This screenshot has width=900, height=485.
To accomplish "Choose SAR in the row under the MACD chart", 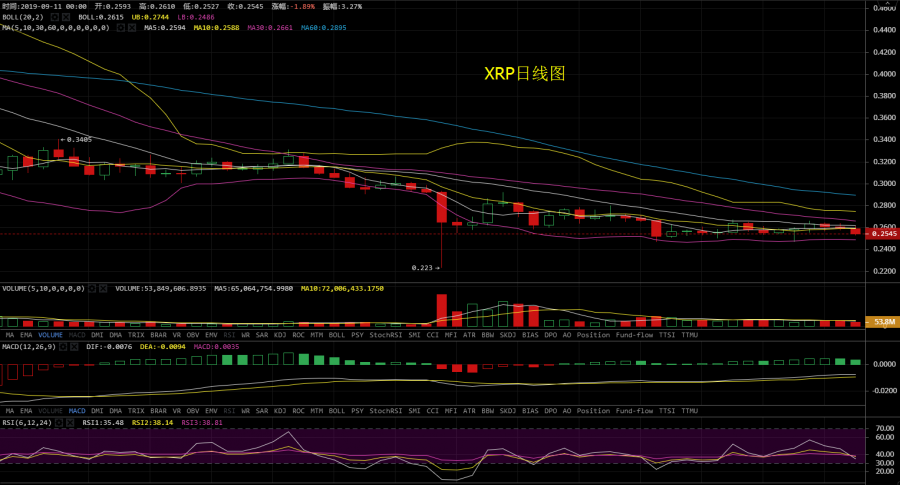I will [262, 411].
